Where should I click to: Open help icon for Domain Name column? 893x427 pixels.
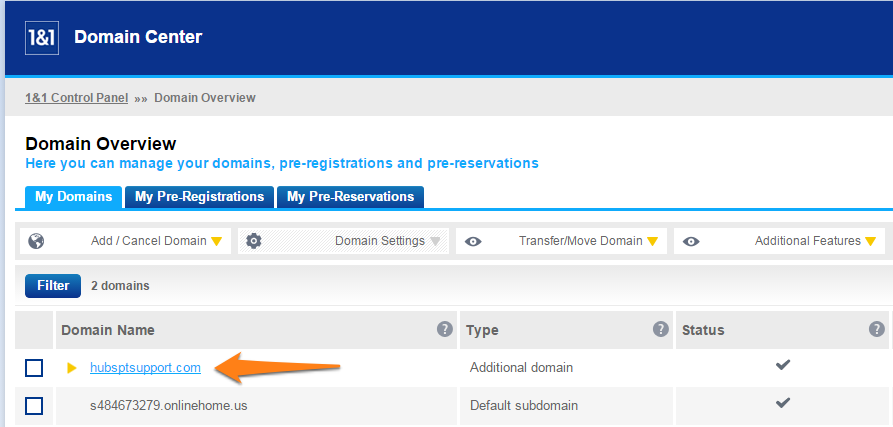coord(445,329)
